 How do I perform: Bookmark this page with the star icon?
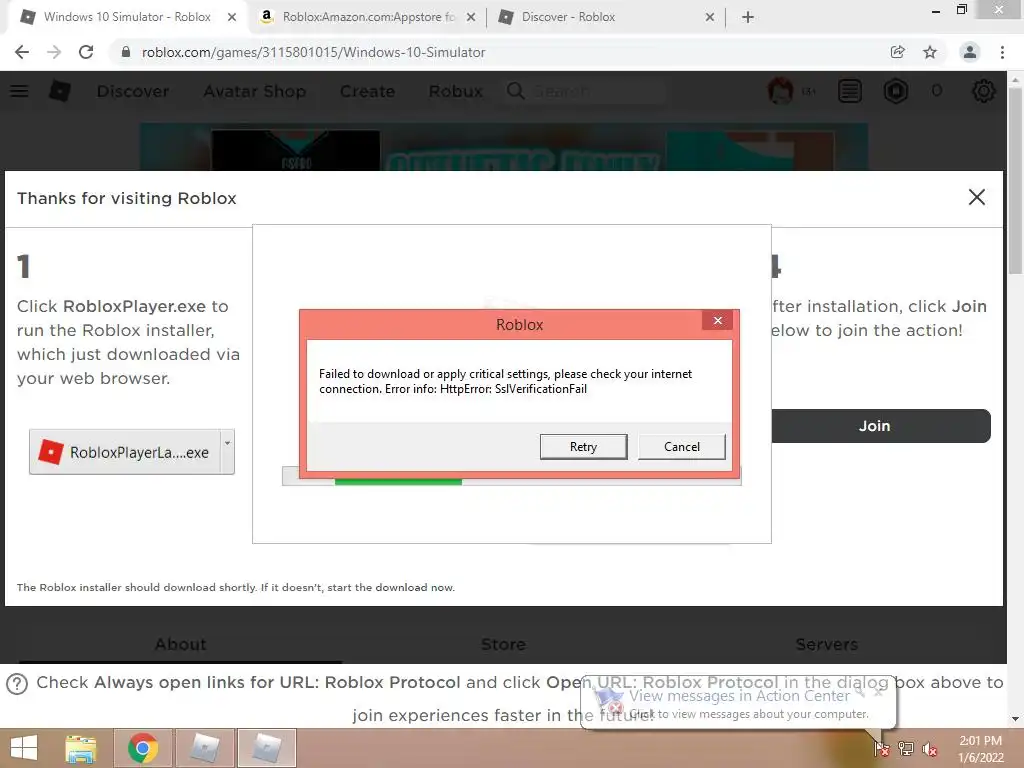930,52
